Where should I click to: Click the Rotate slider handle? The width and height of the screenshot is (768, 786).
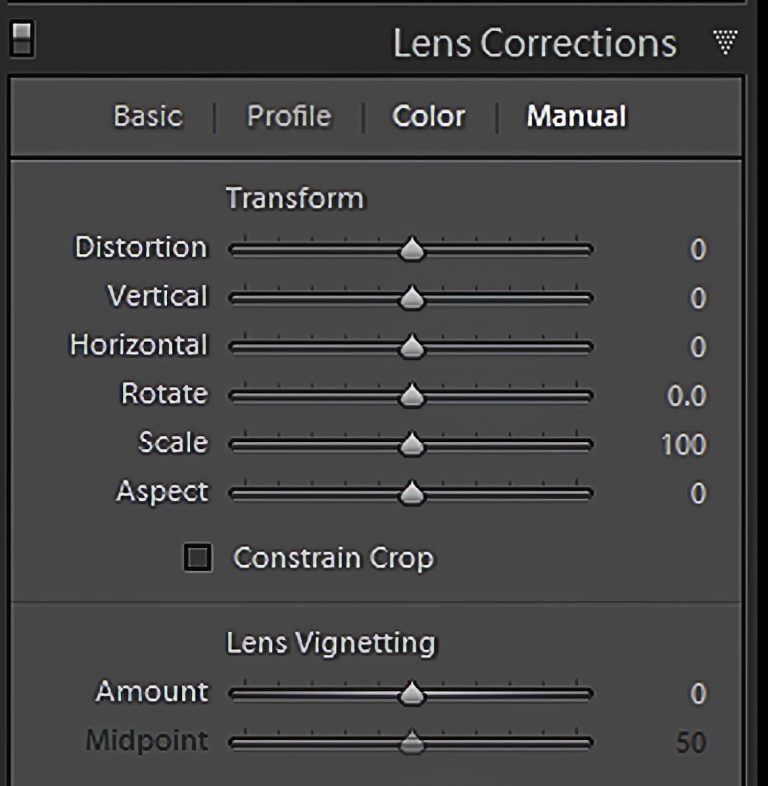tap(412, 396)
